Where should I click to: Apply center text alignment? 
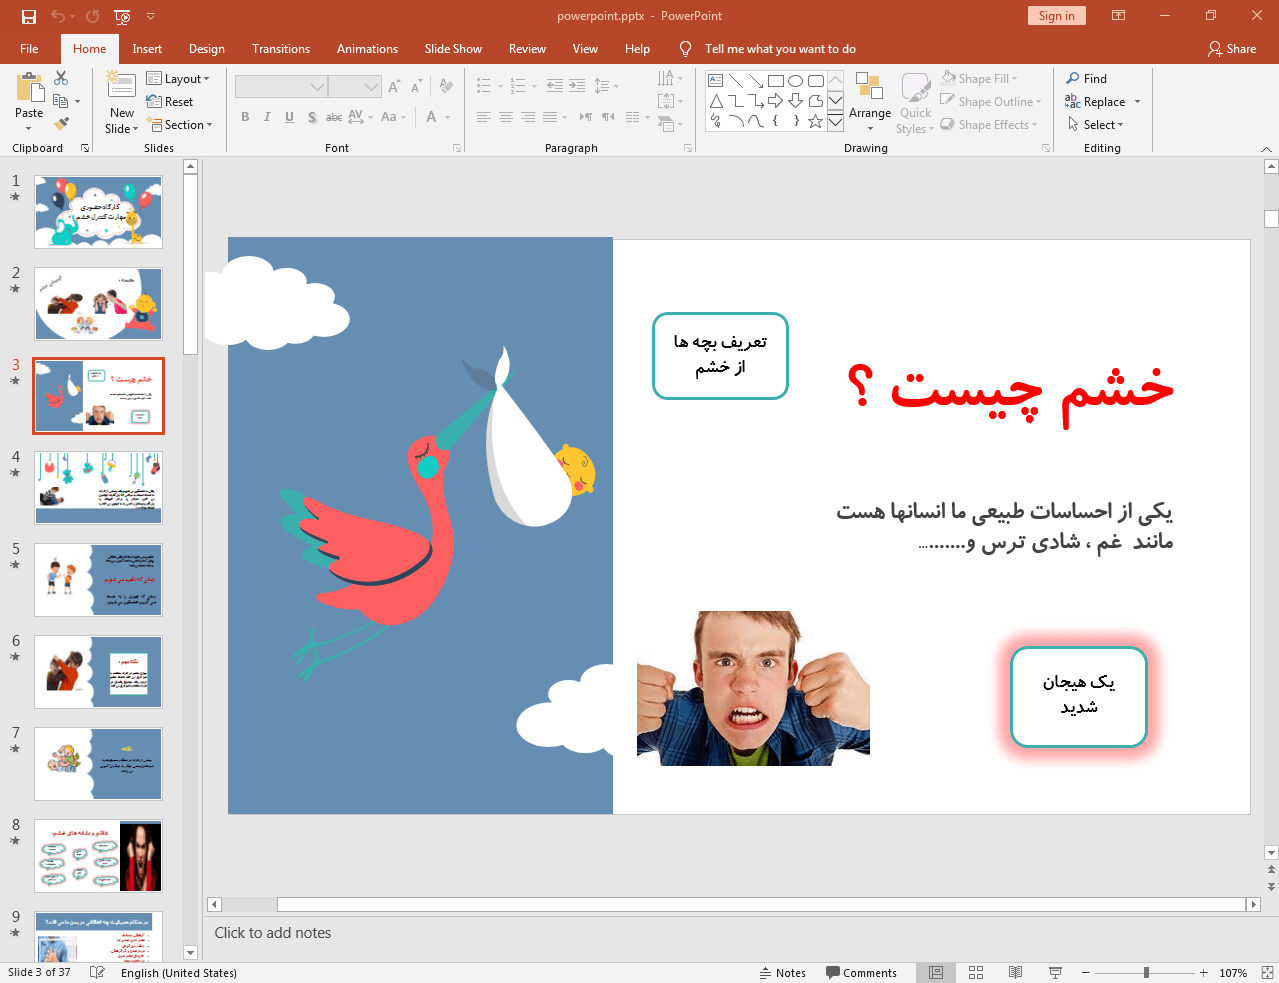pos(506,117)
